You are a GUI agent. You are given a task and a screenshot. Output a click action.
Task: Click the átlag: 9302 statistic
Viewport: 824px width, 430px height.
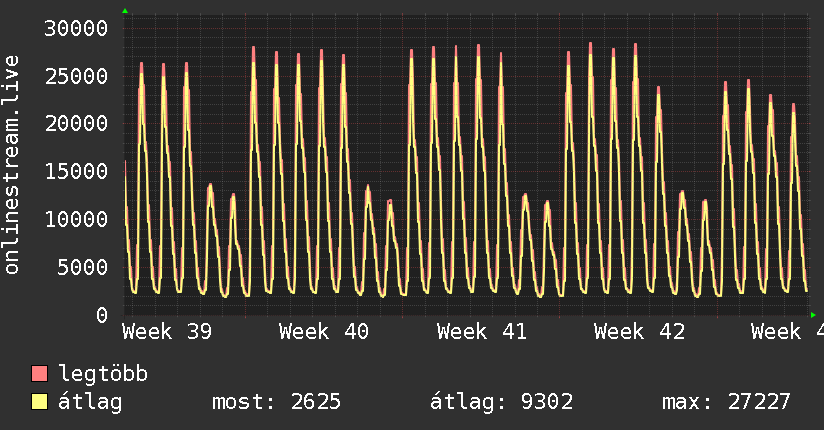coord(501,402)
